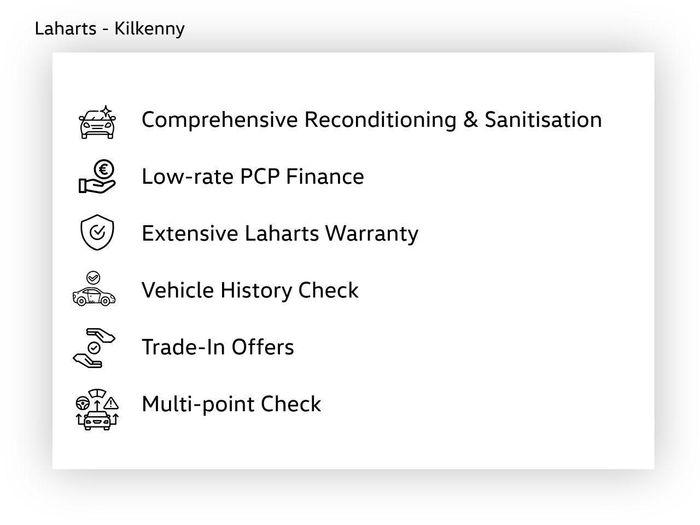Select Low-rate PCP Finance label
This screenshot has width=700, height=525.
pyautogui.click(x=253, y=176)
